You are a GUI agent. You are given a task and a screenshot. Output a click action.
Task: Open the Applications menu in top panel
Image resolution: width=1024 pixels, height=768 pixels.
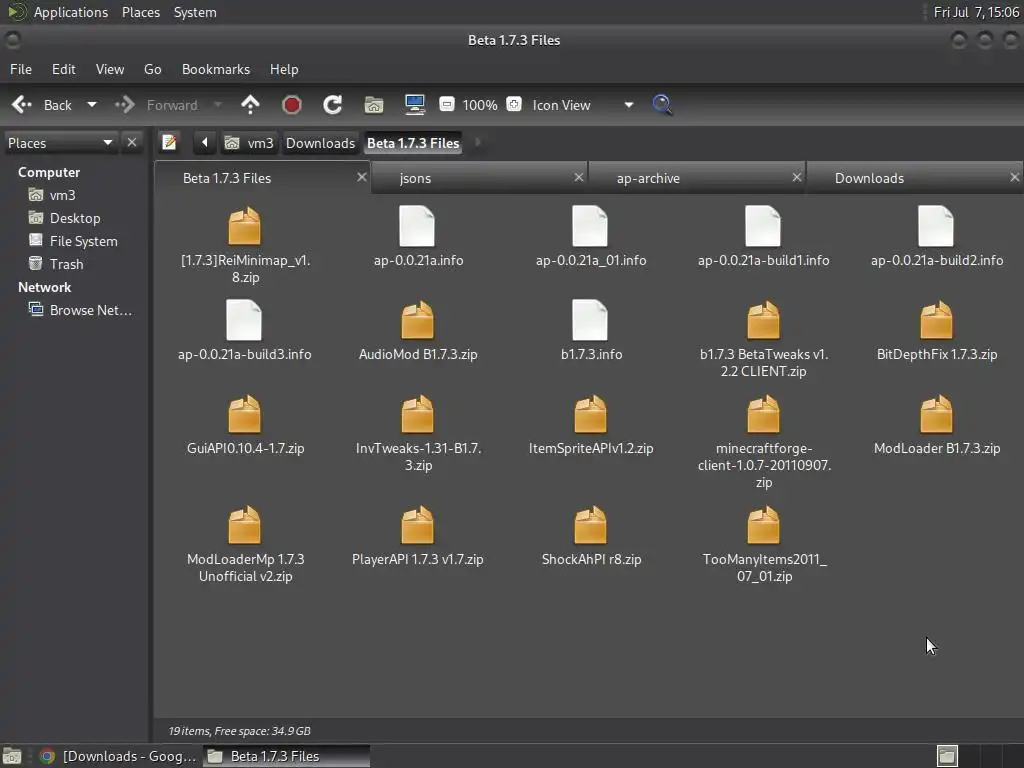click(71, 12)
